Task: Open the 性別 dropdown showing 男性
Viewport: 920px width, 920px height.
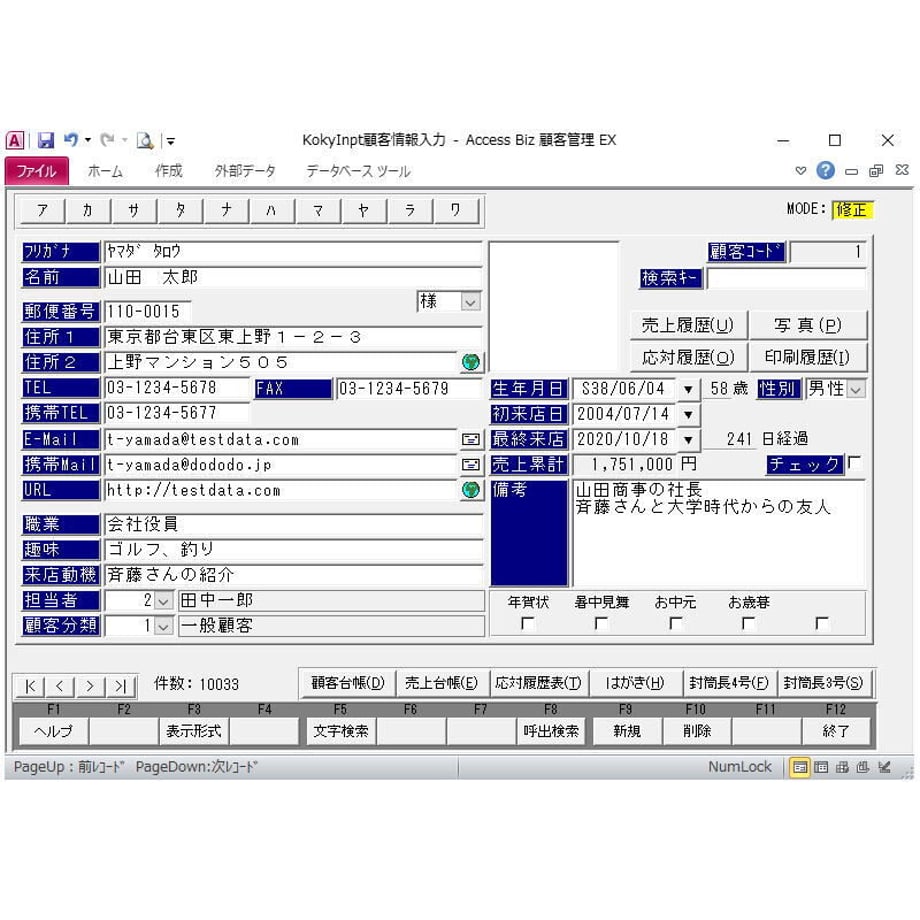Action: tap(857, 389)
